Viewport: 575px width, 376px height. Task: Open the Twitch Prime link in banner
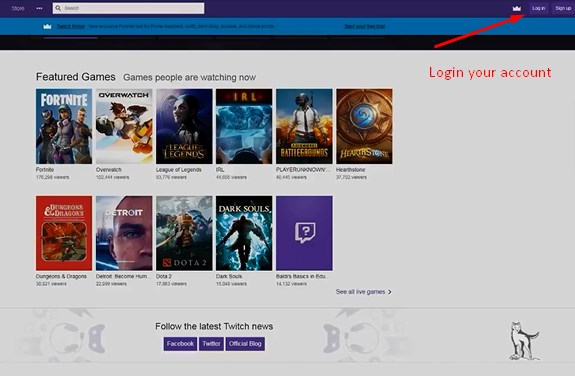71,26
